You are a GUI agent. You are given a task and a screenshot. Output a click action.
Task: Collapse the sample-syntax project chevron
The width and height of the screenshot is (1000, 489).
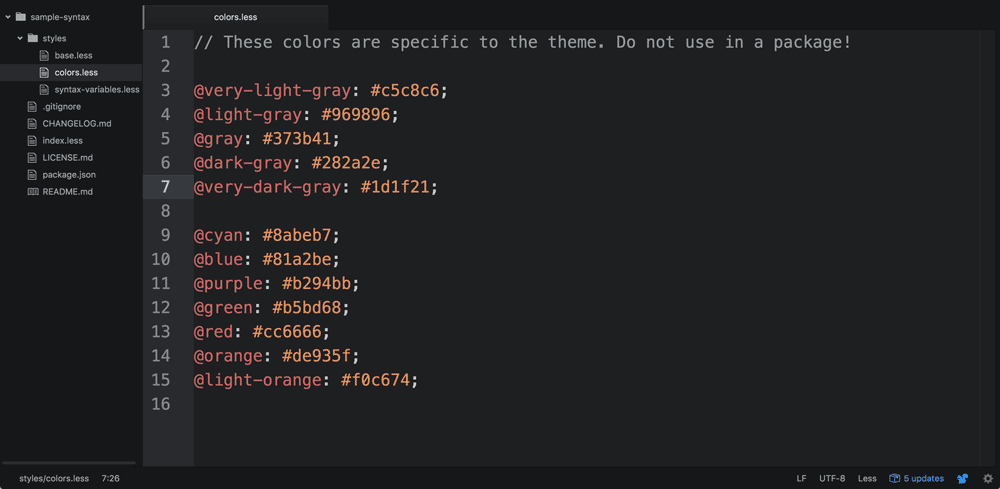(8, 17)
